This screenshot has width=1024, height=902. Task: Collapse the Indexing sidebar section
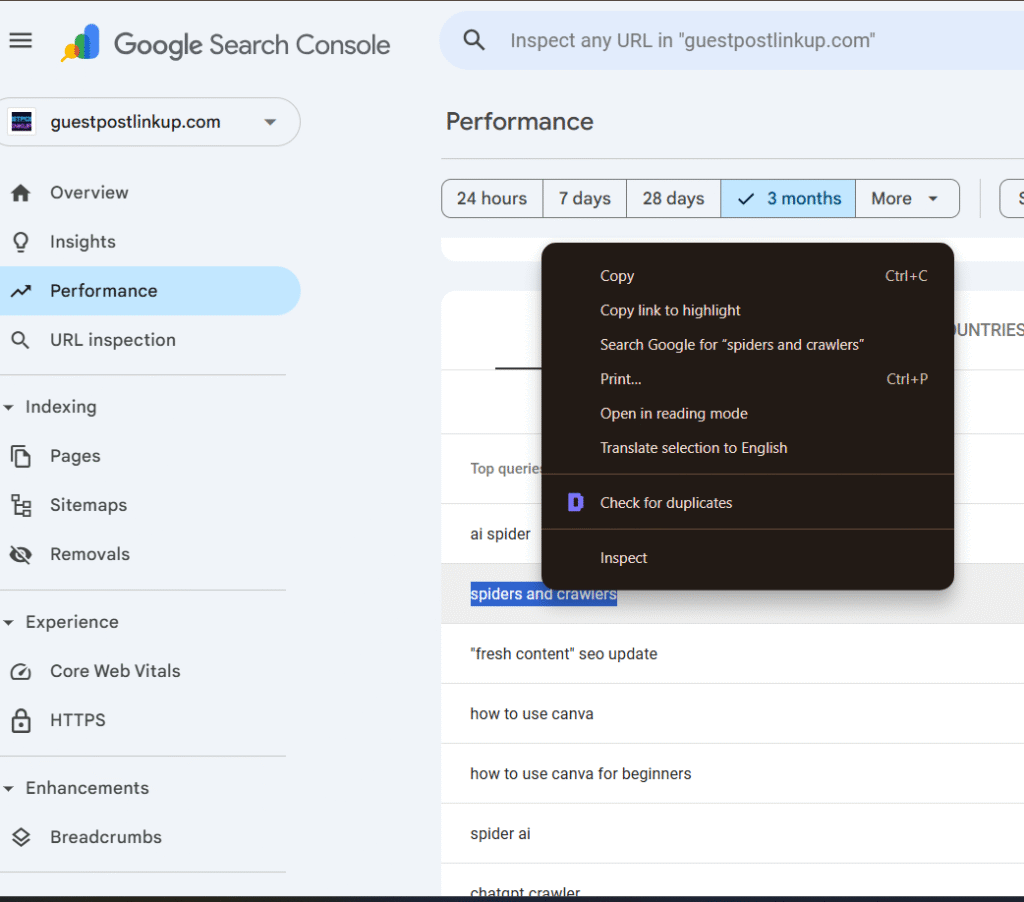[x=9, y=407]
